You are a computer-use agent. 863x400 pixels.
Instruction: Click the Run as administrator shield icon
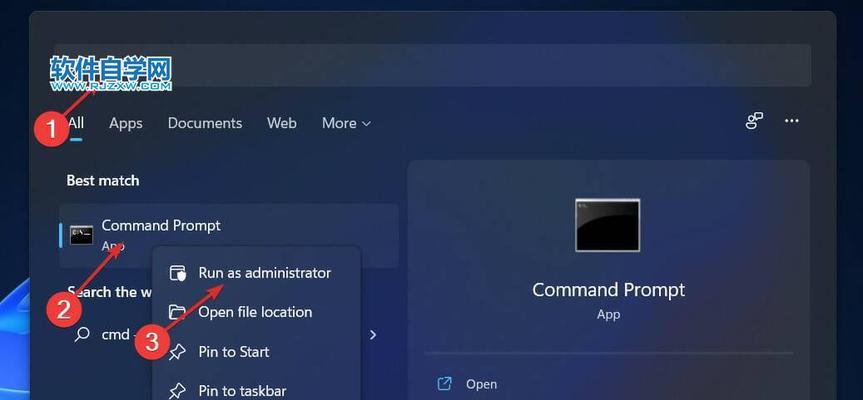pyautogui.click(x=178, y=273)
